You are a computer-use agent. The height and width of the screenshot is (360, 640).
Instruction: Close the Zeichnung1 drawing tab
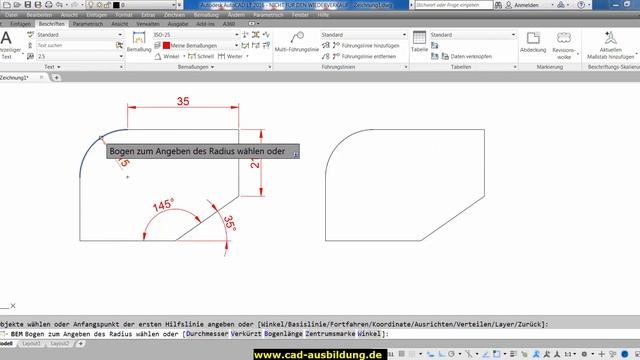click(x=42, y=77)
